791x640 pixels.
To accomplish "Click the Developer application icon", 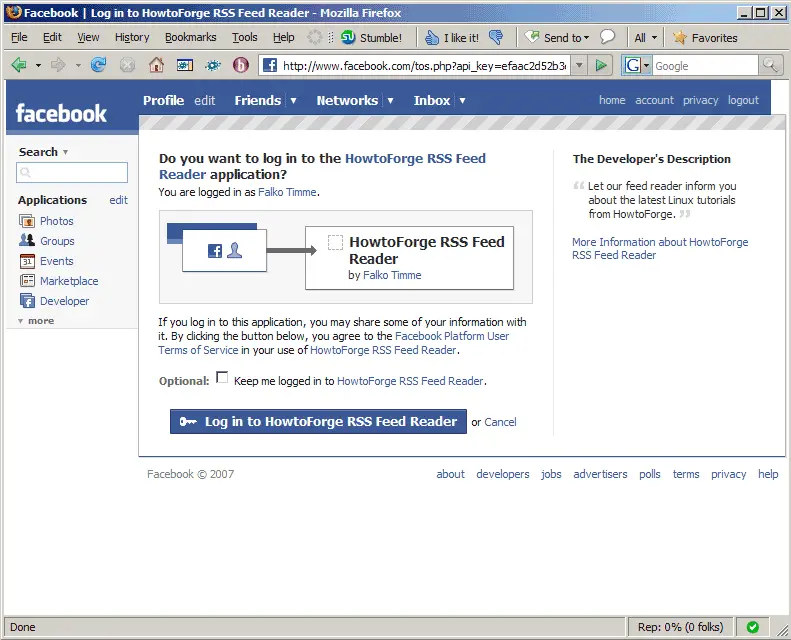I will [x=27, y=301].
